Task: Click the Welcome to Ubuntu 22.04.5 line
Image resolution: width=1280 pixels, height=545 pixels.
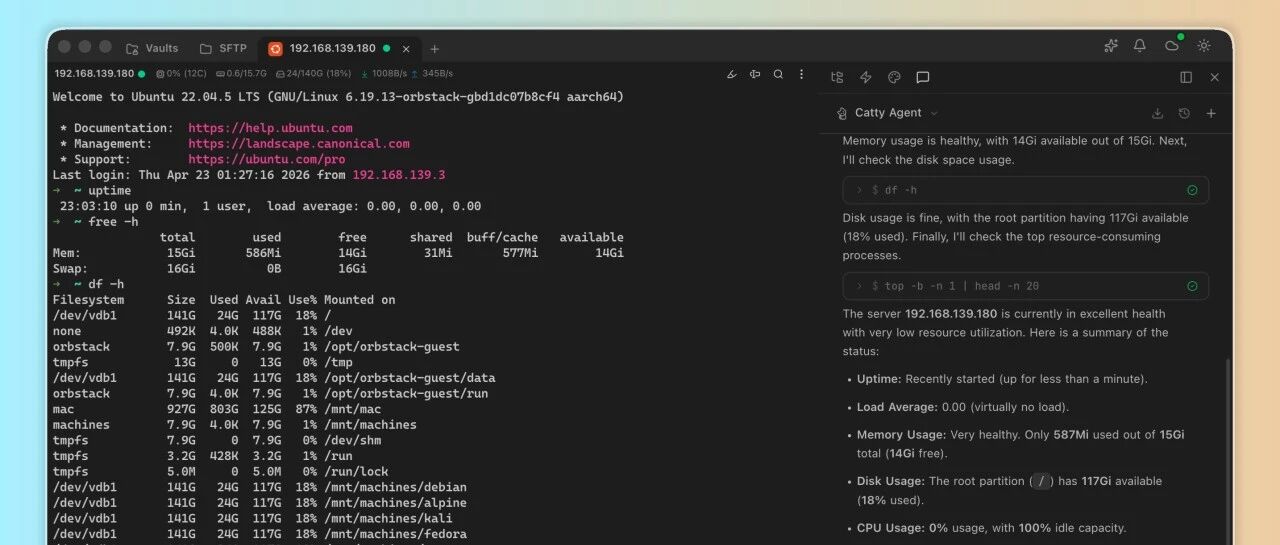Action: (338, 97)
